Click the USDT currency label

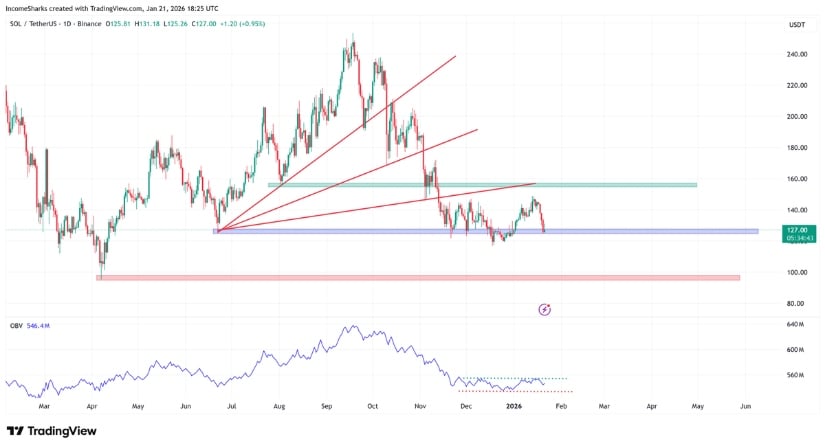pos(797,24)
